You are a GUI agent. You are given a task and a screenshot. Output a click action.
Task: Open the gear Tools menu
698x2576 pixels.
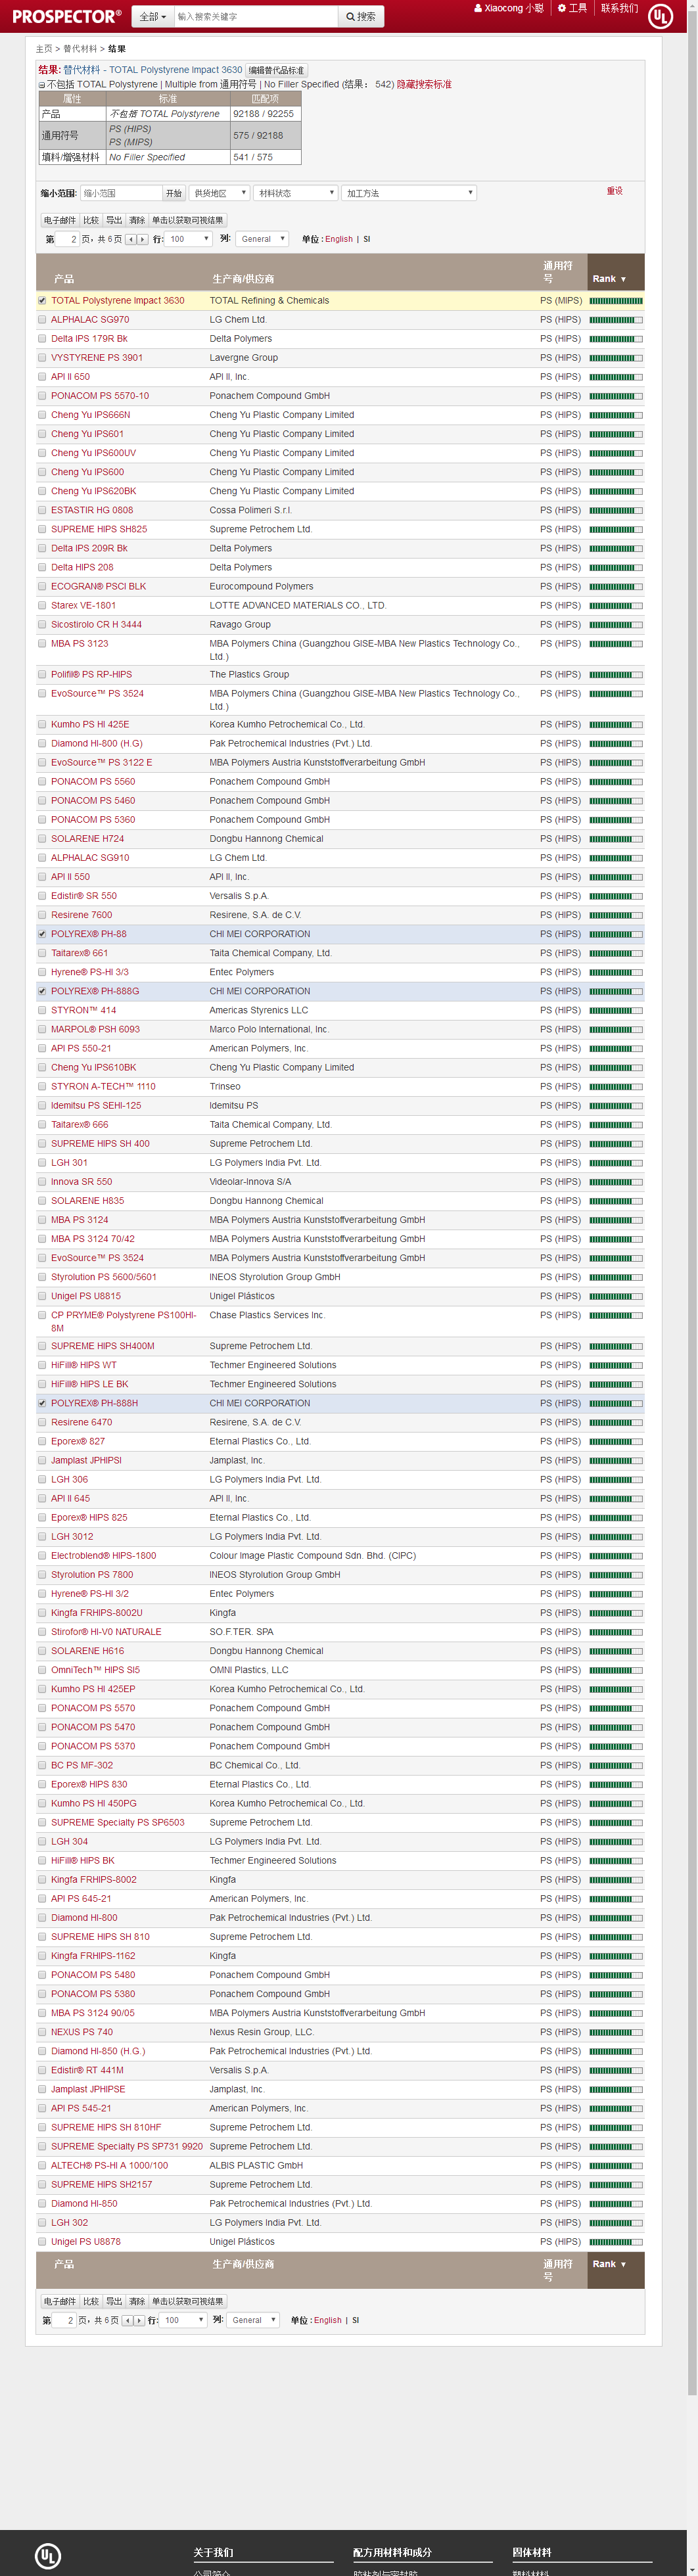572,8
